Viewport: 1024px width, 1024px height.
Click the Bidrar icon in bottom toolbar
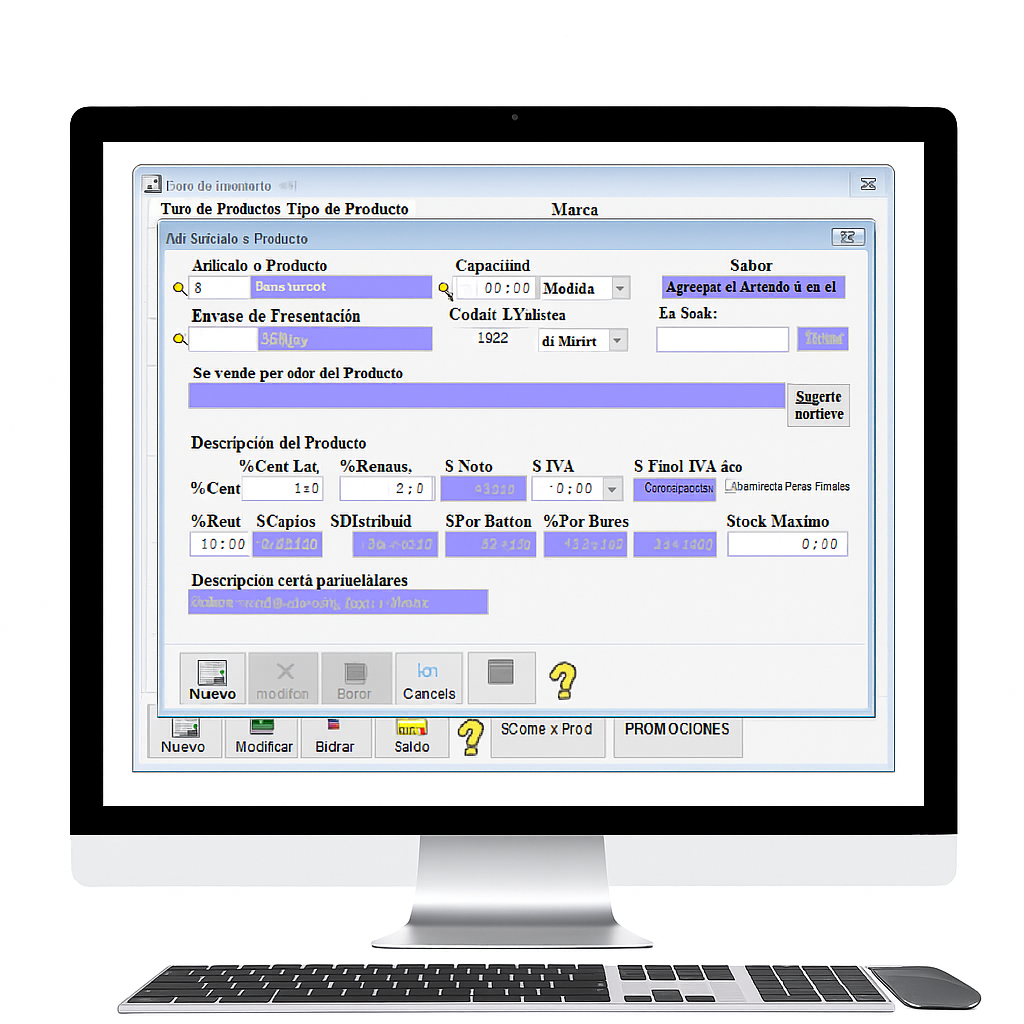334,735
